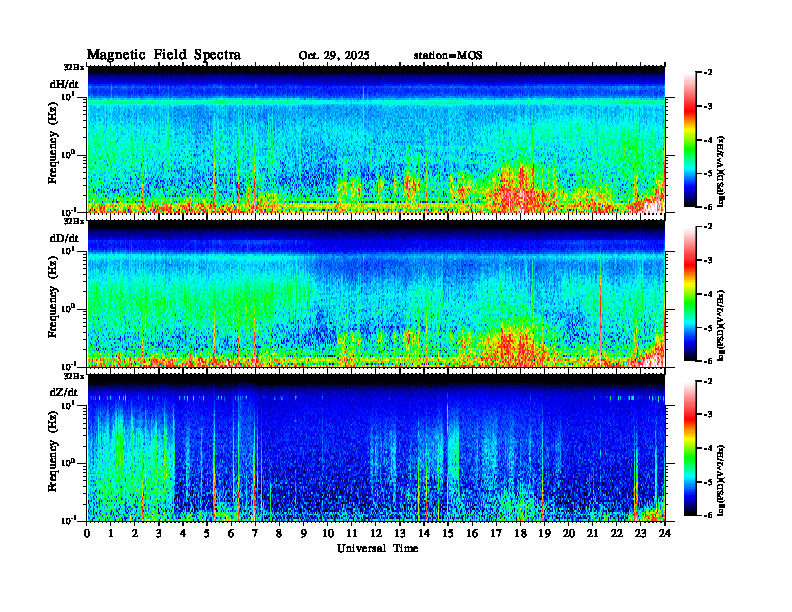Viewport: 792px width, 612px height.
Task: Click hour '15' on the time axis
Action: pyautogui.click(x=448, y=534)
